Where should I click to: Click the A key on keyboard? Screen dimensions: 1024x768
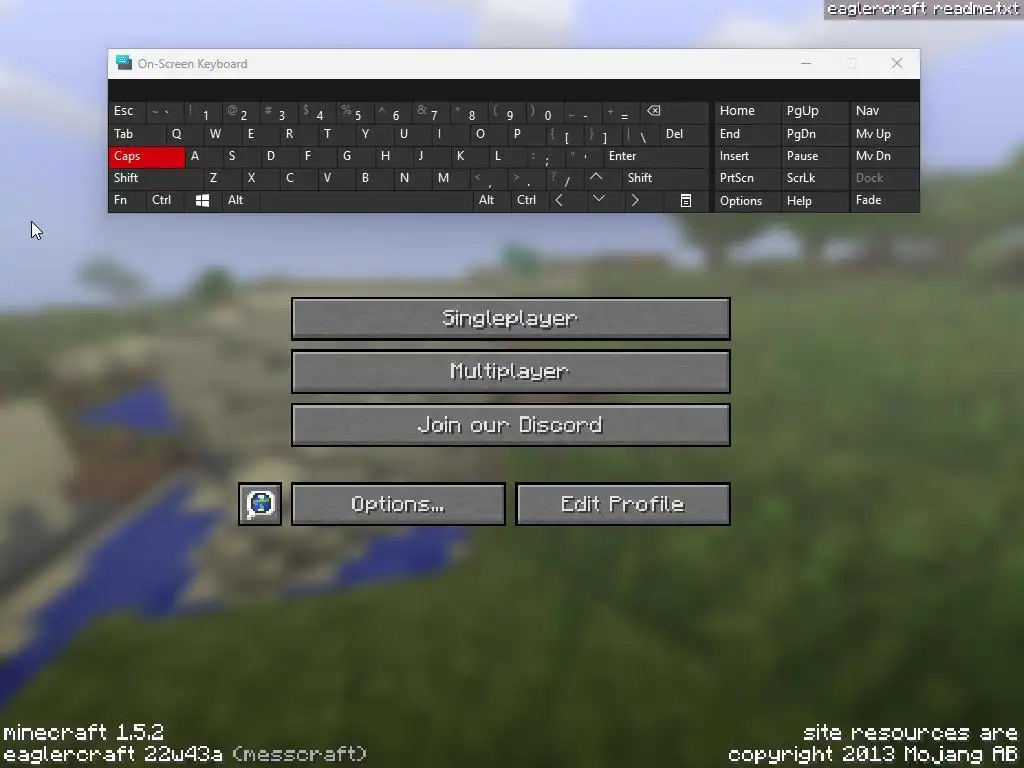(204, 156)
